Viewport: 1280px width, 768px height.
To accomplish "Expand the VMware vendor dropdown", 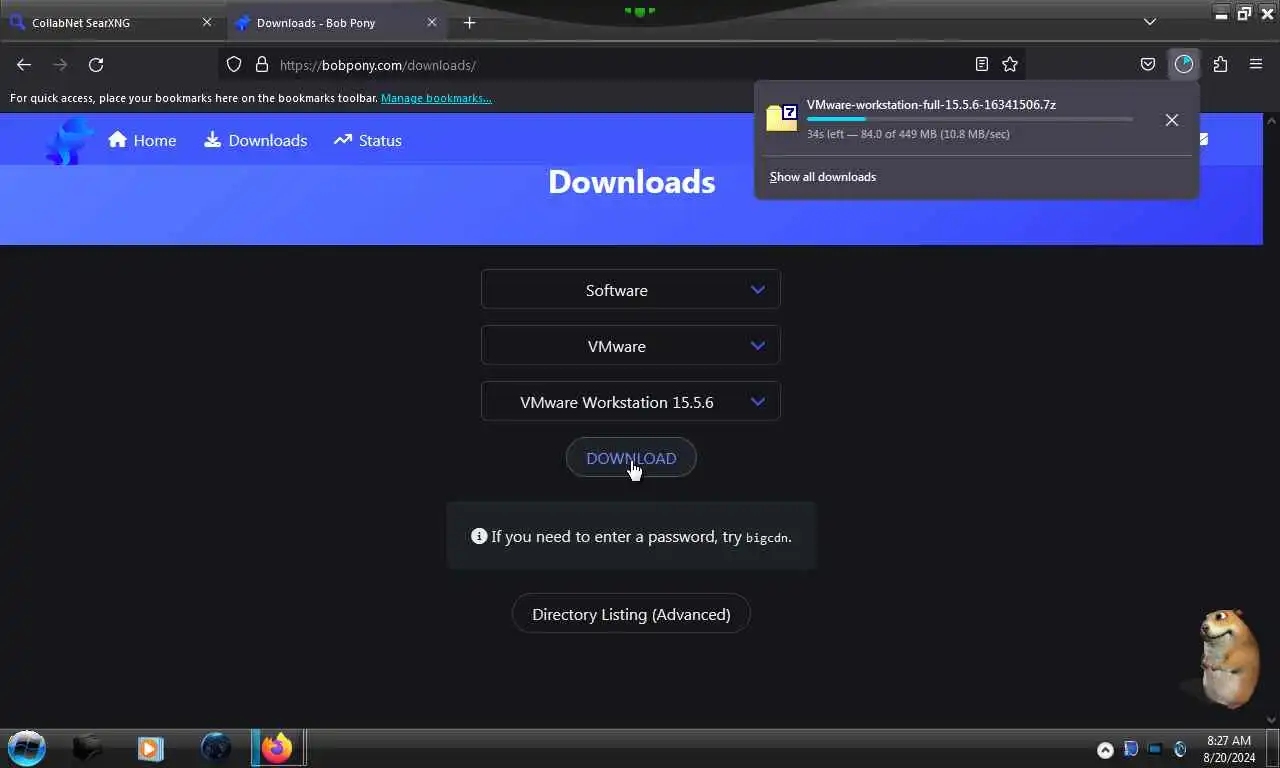I will [x=631, y=346].
